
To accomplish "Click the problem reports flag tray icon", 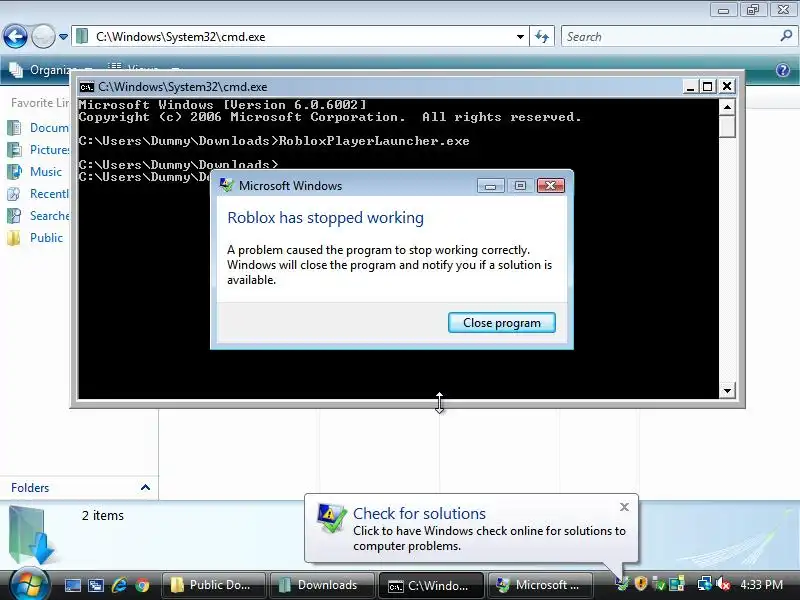I will pos(622,584).
